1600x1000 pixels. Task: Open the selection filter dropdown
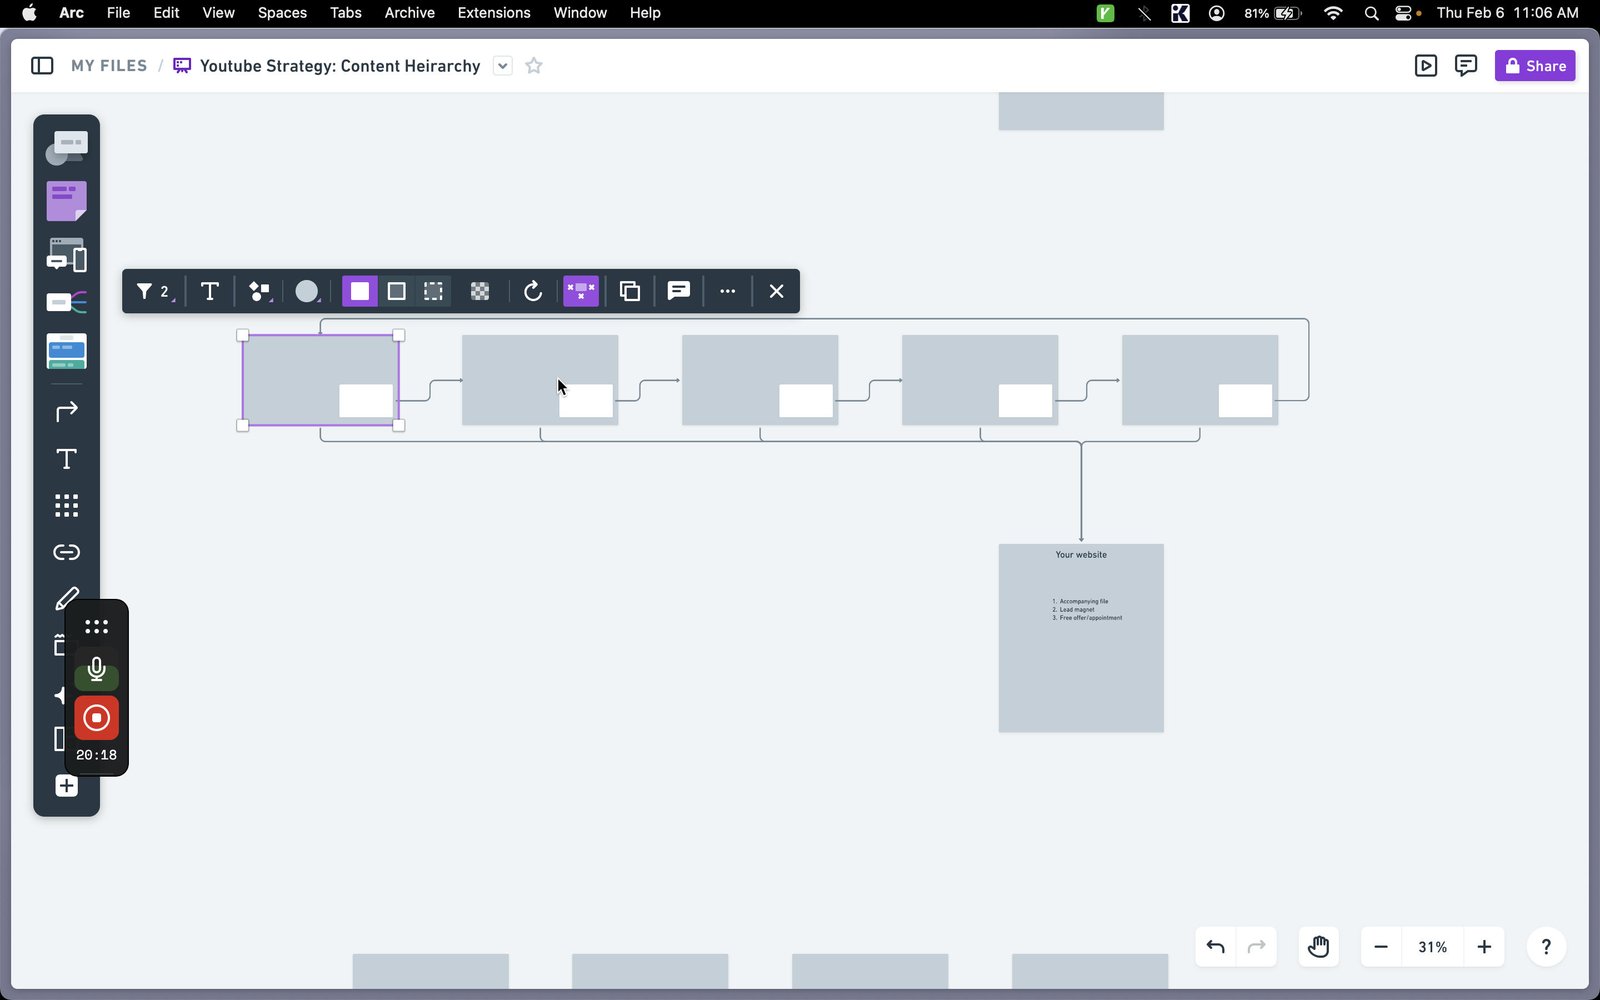click(x=155, y=291)
